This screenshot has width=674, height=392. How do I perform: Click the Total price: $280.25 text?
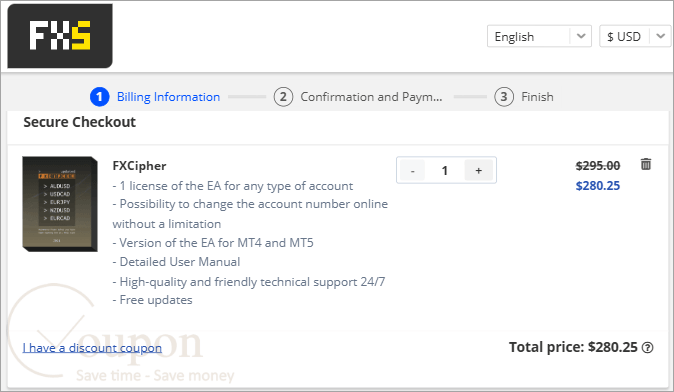tap(573, 347)
